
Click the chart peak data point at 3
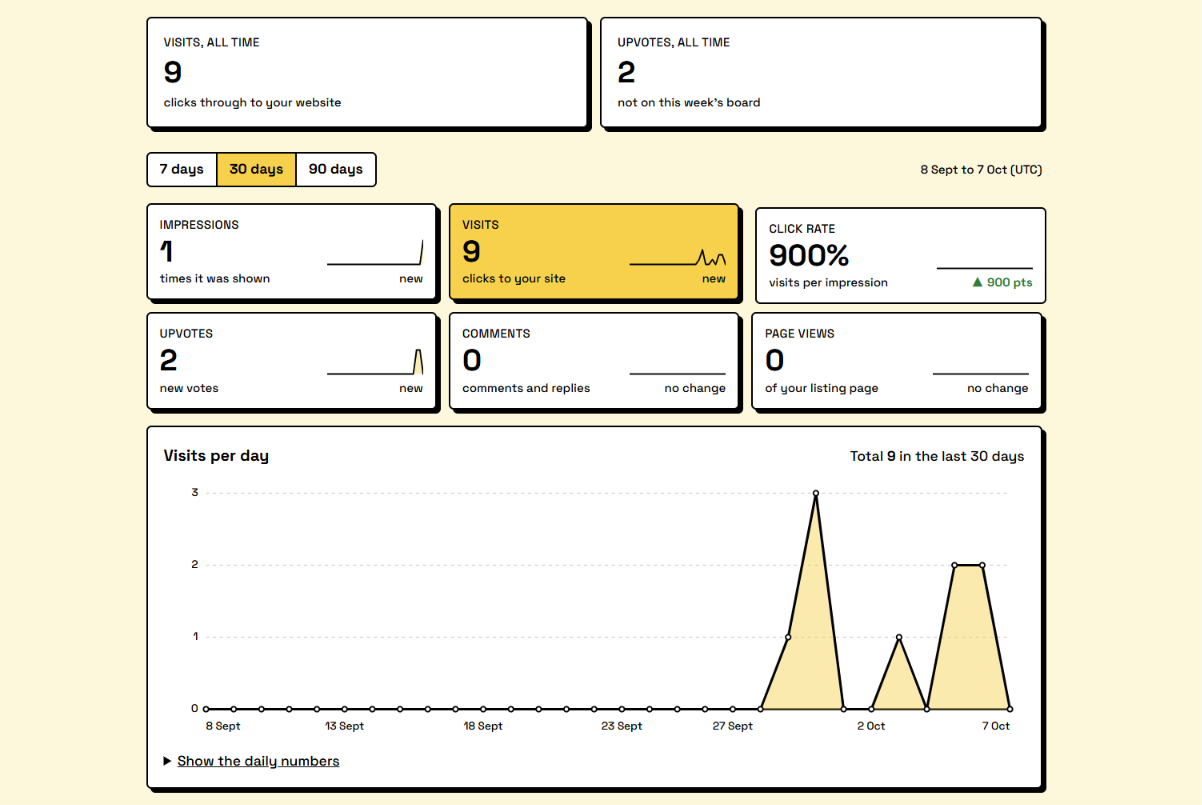(816, 493)
